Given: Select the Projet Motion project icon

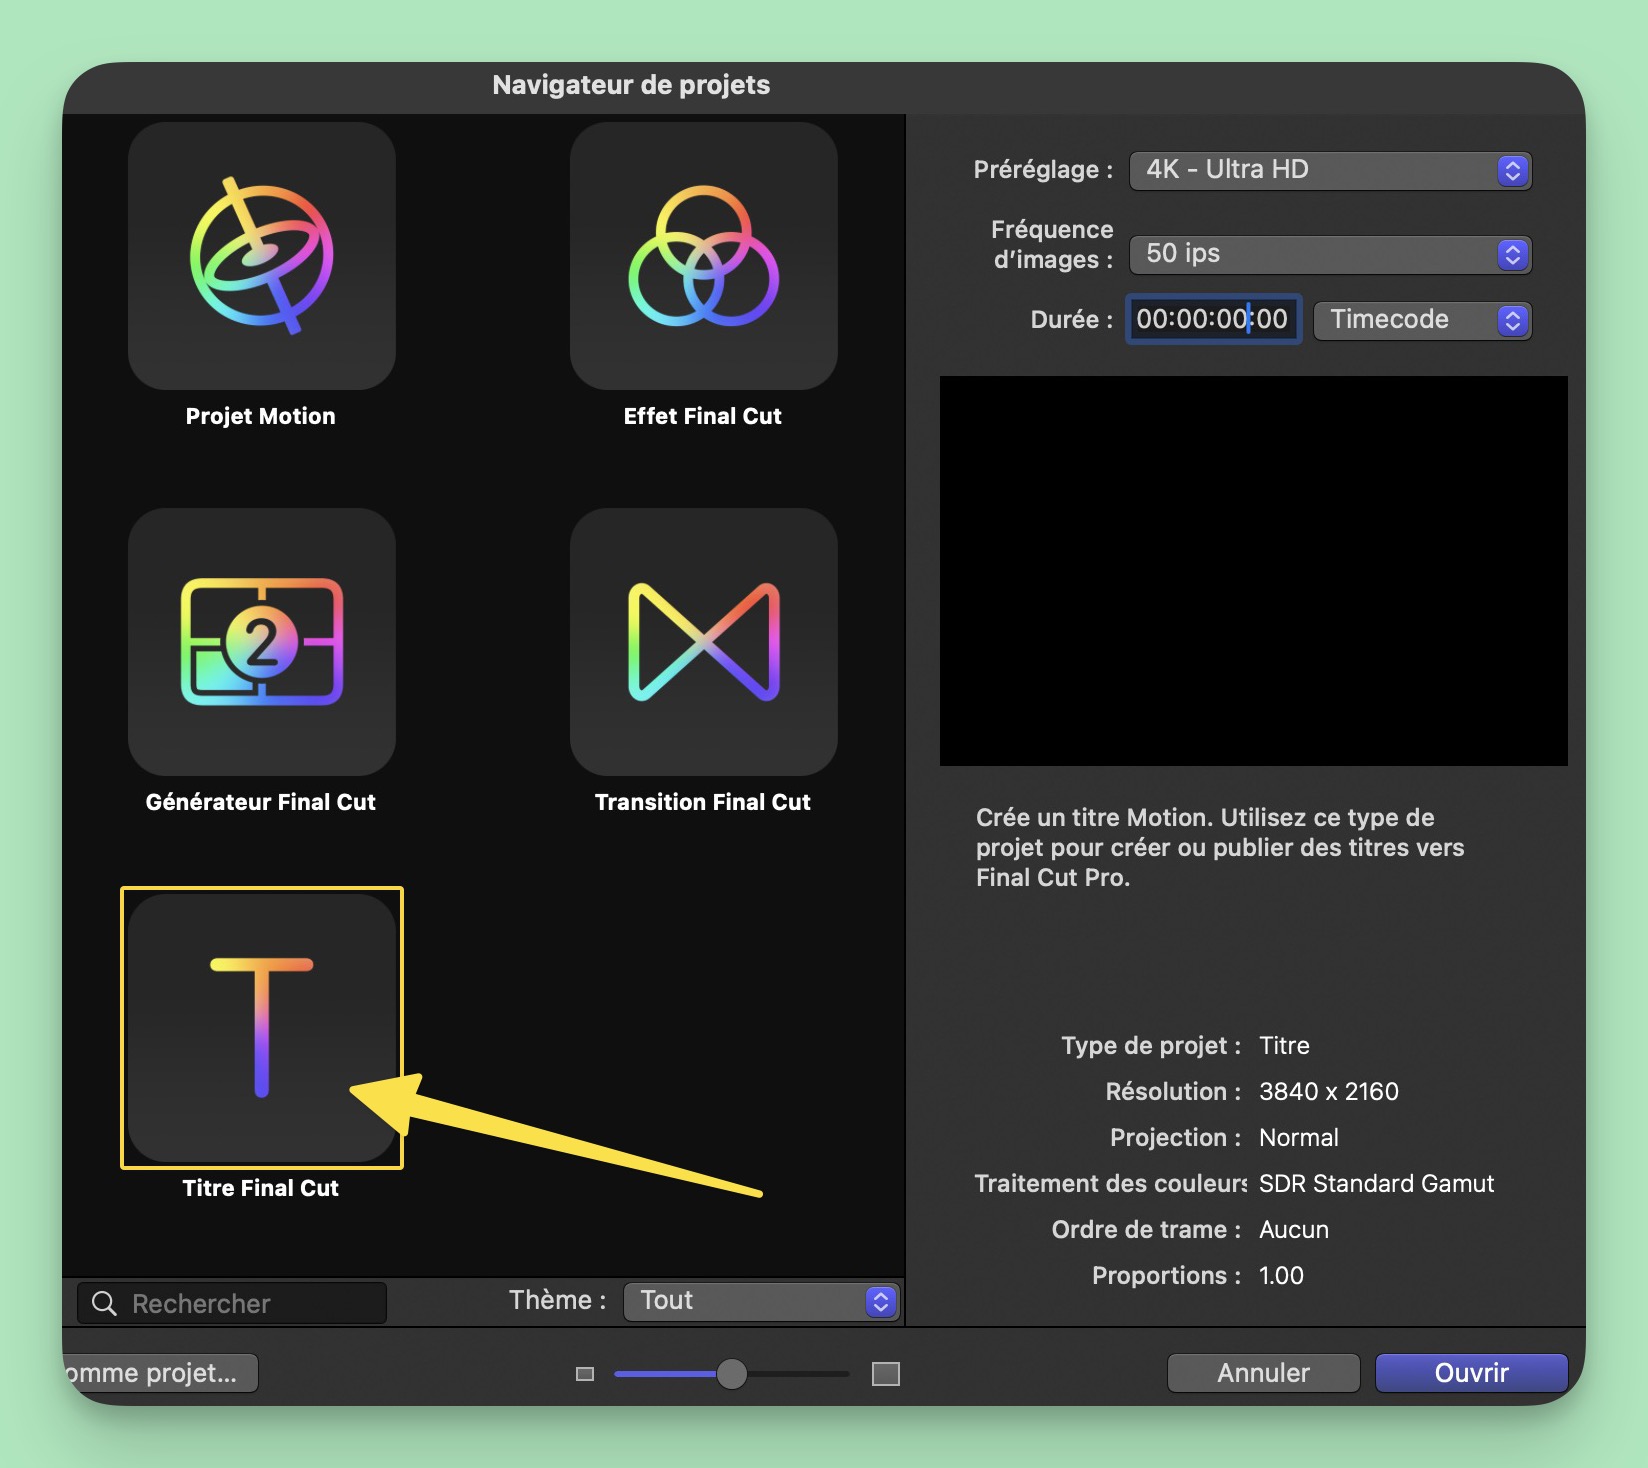Looking at the screenshot, I should coord(262,256).
